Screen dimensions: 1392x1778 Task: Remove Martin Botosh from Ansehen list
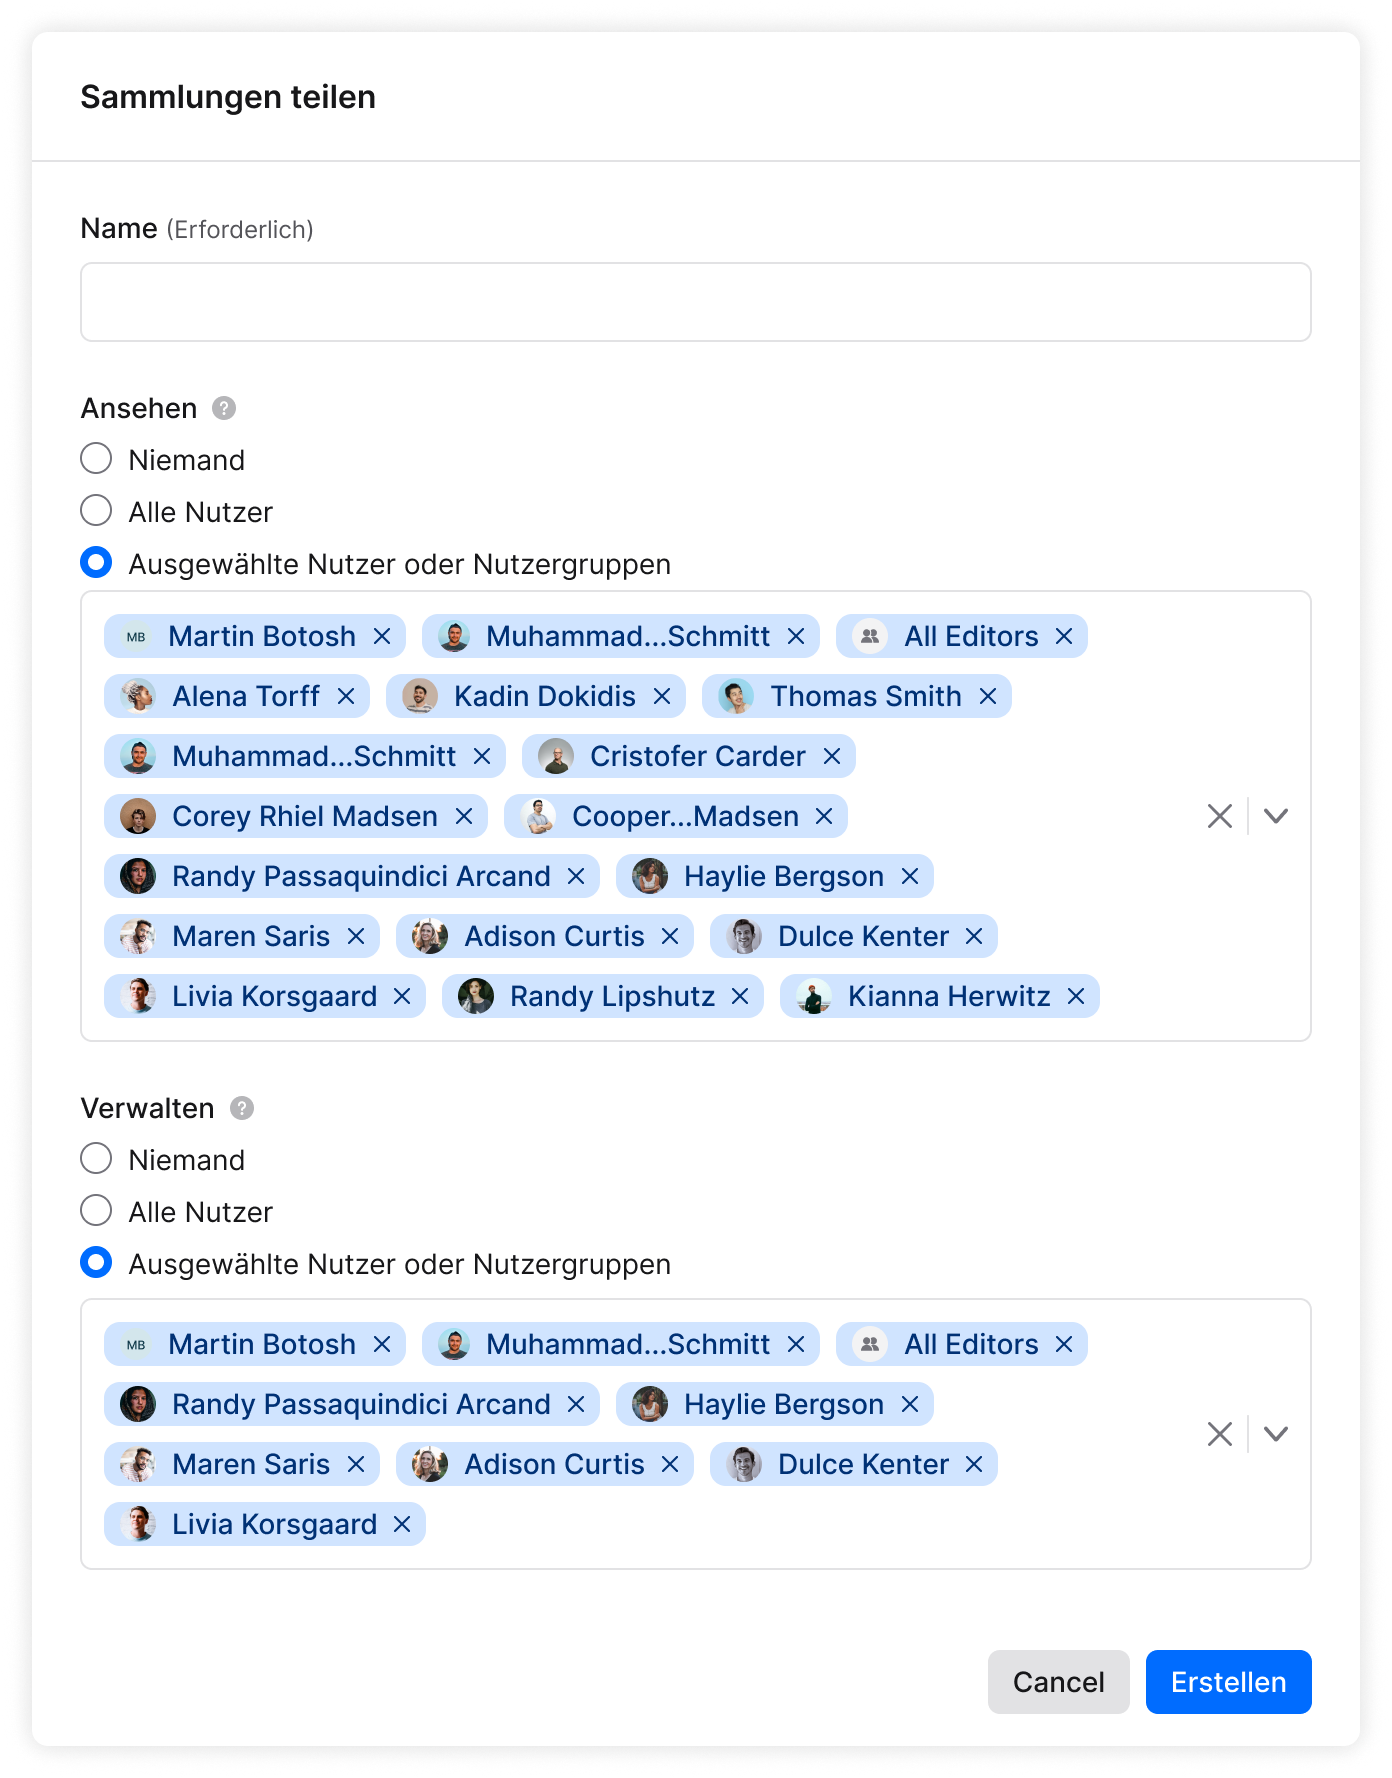tap(382, 636)
